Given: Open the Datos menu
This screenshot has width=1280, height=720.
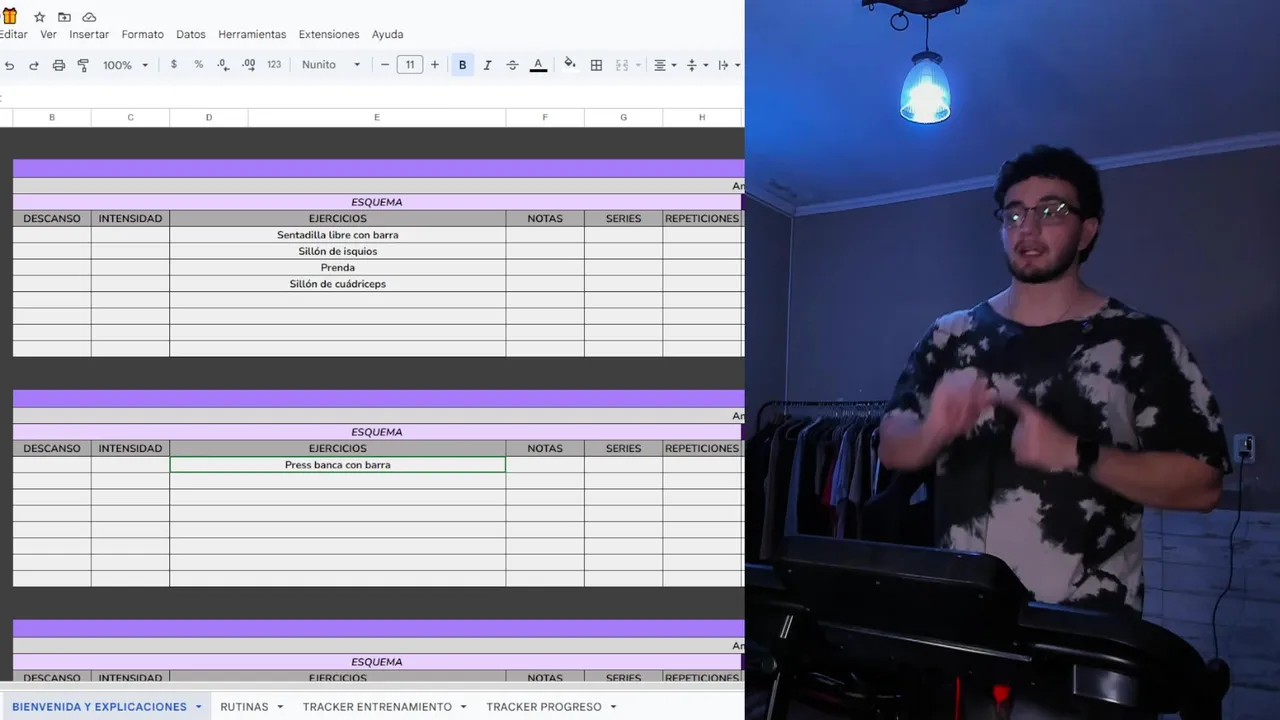Looking at the screenshot, I should (x=191, y=34).
